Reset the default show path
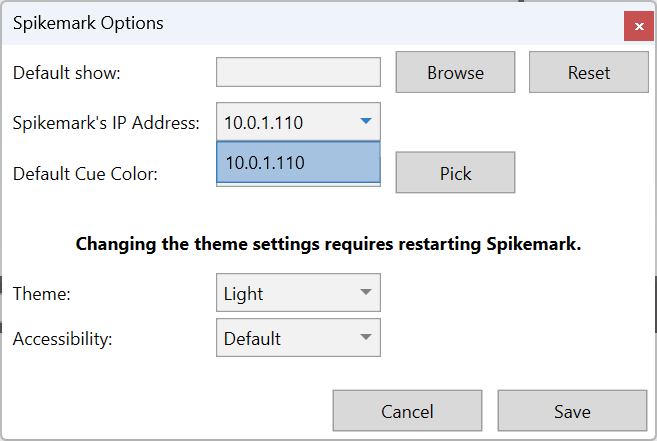Screen dimensions: 657x441 click(588, 73)
